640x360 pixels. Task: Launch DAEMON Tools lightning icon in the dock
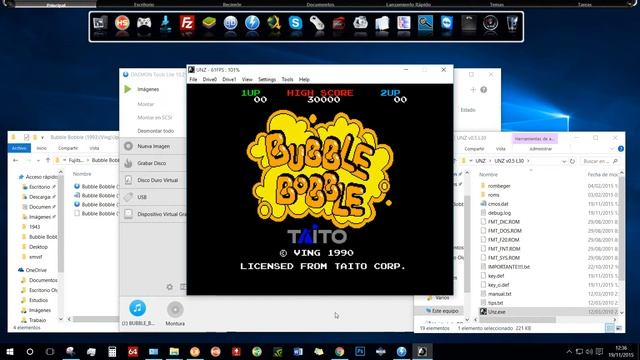(252, 23)
